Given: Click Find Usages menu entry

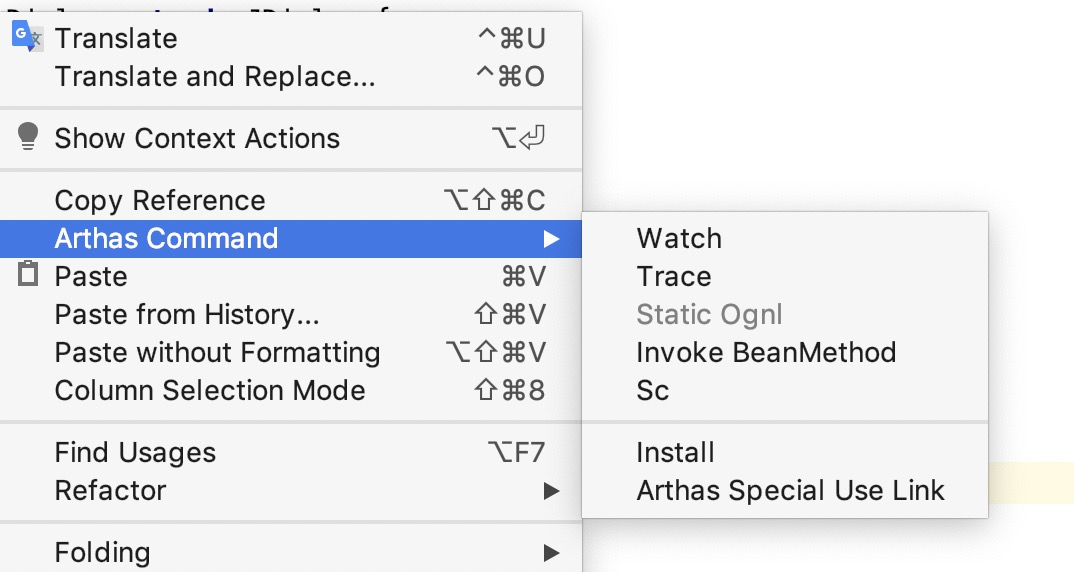Looking at the screenshot, I should pyautogui.click(x=291, y=453).
